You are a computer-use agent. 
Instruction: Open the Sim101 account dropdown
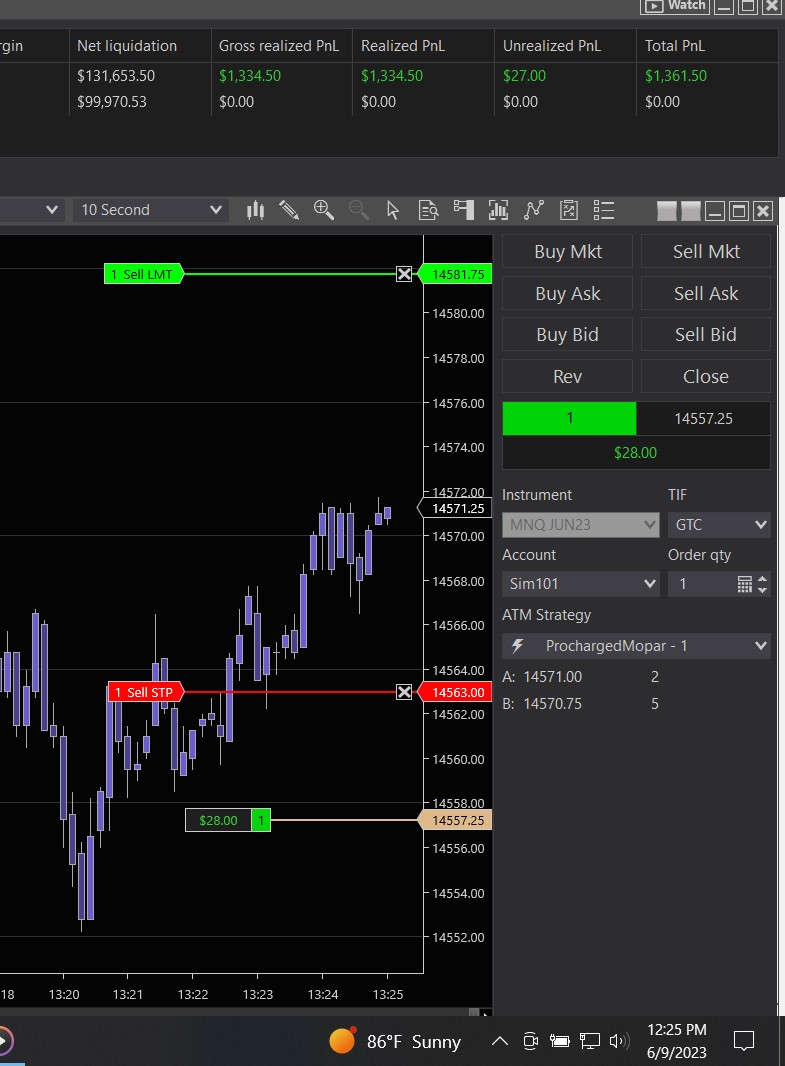tap(580, 584)
